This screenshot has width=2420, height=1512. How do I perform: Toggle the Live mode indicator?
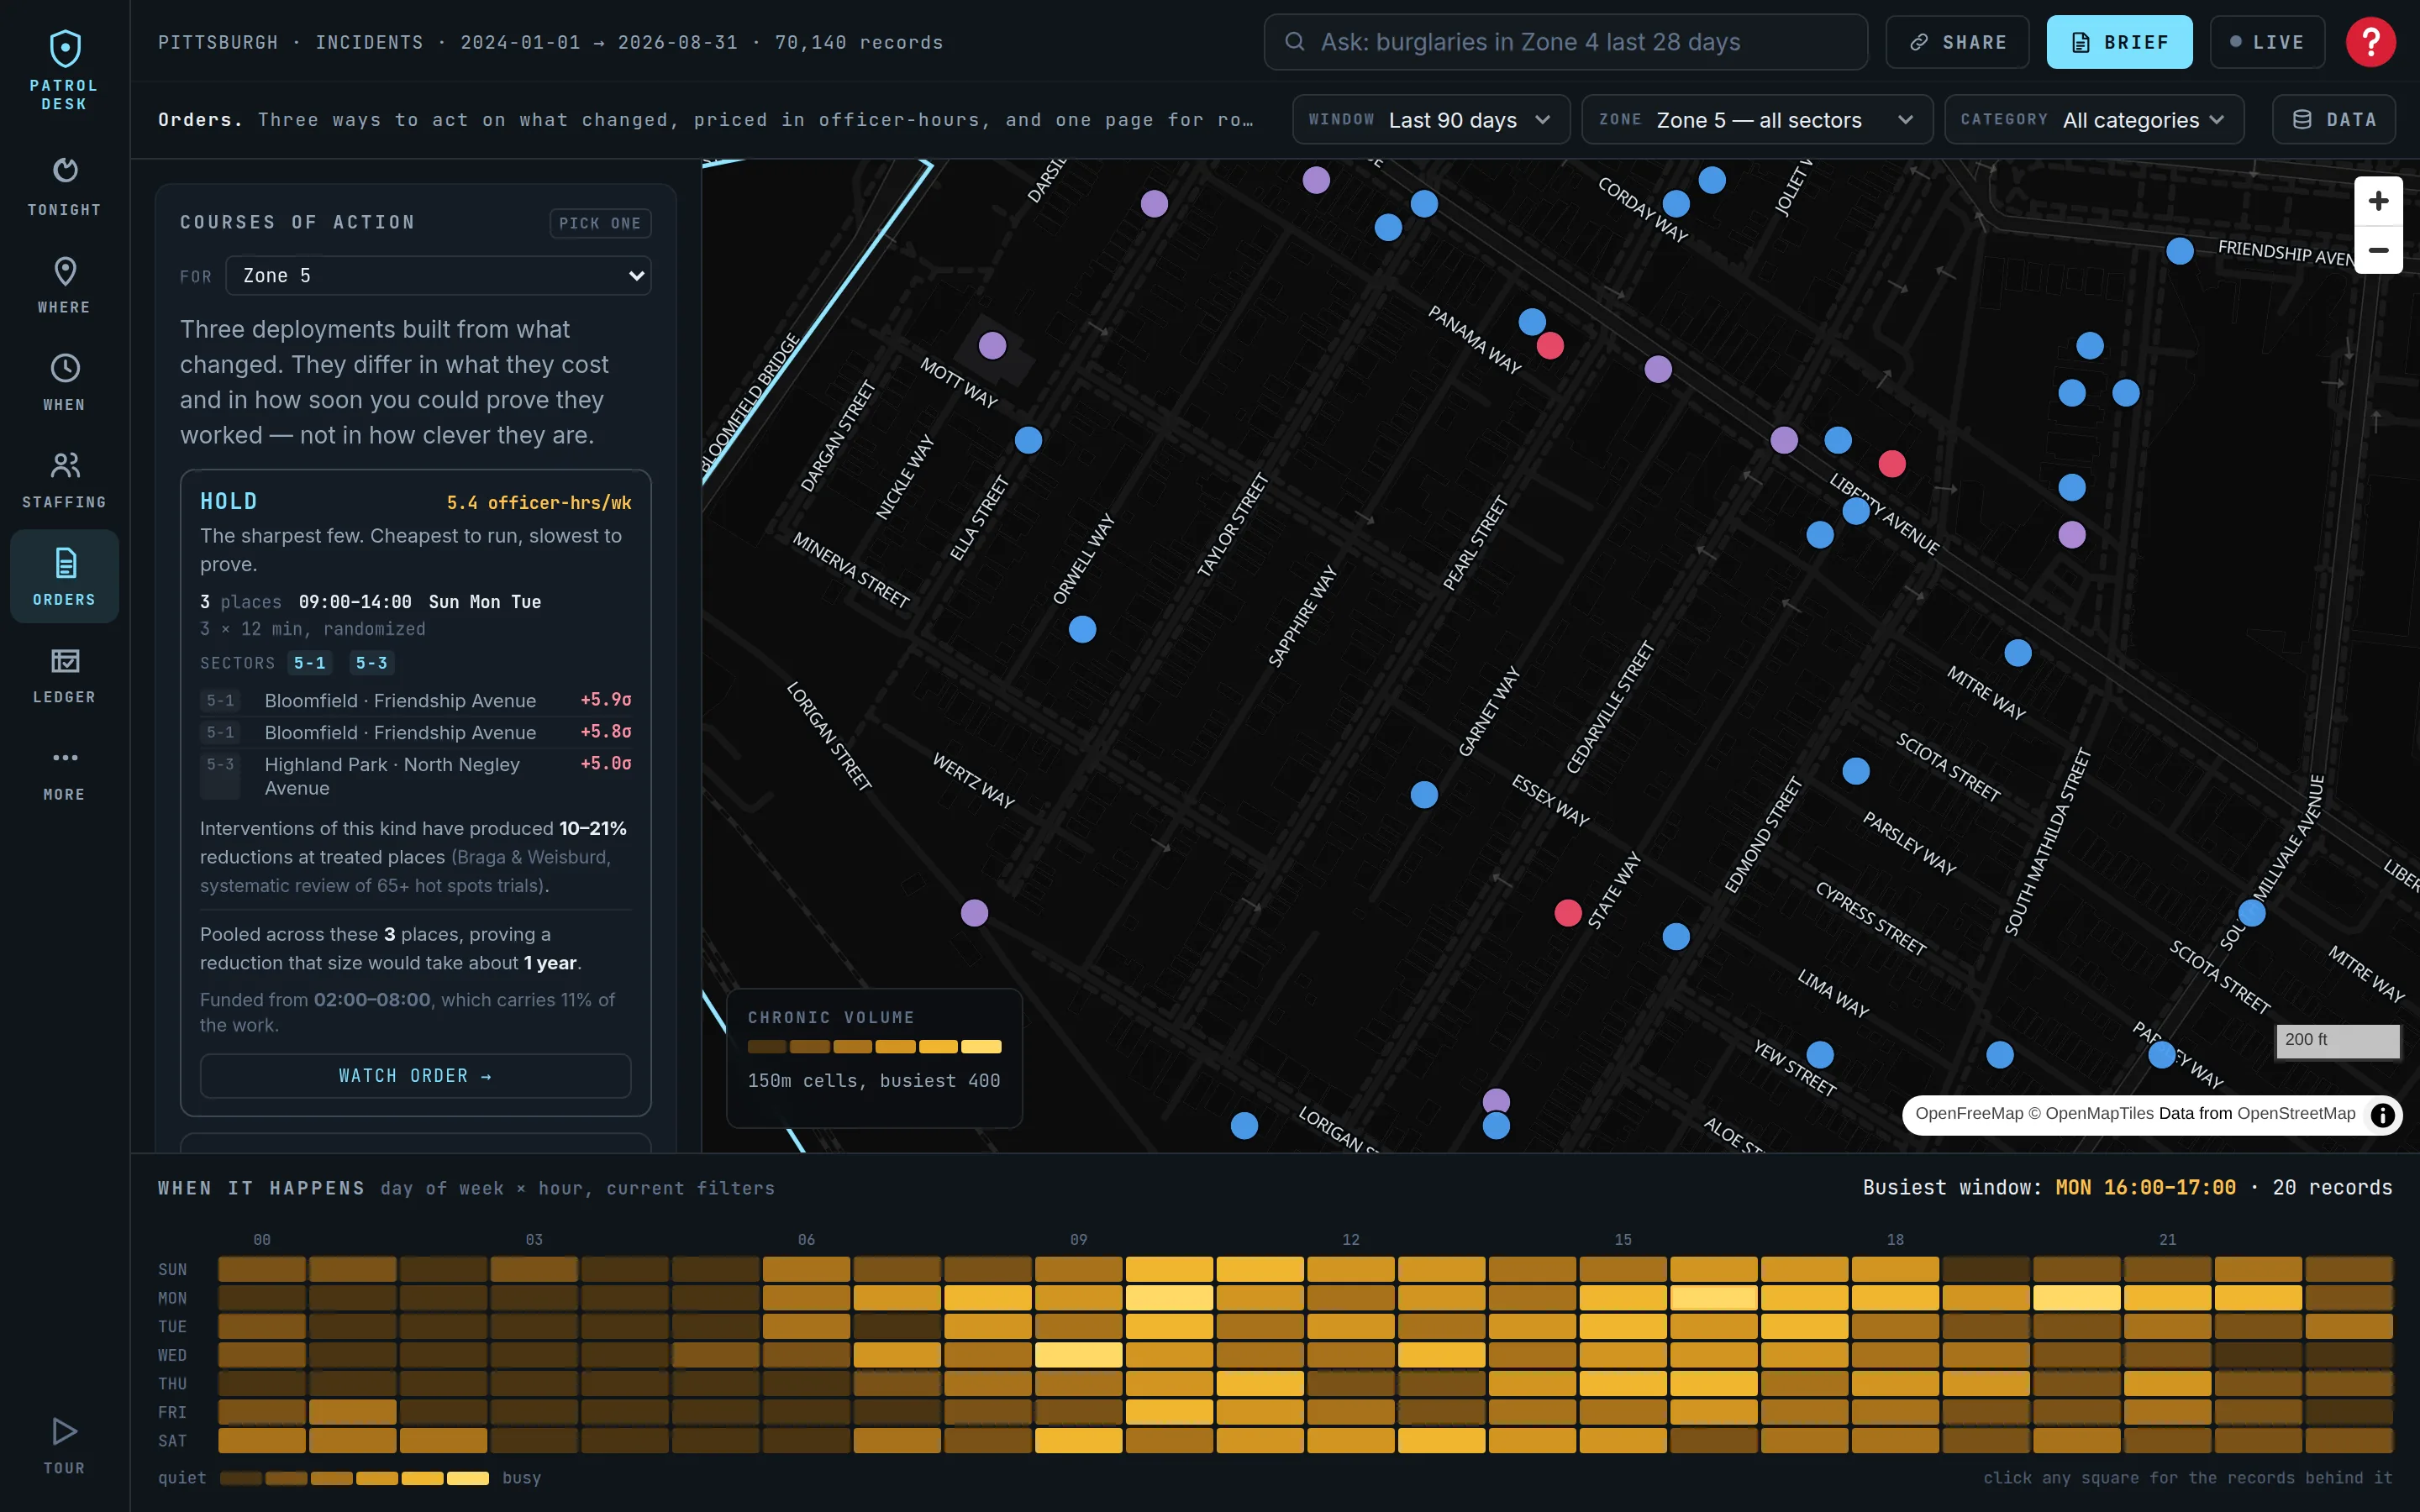[x=2266, y=42]
